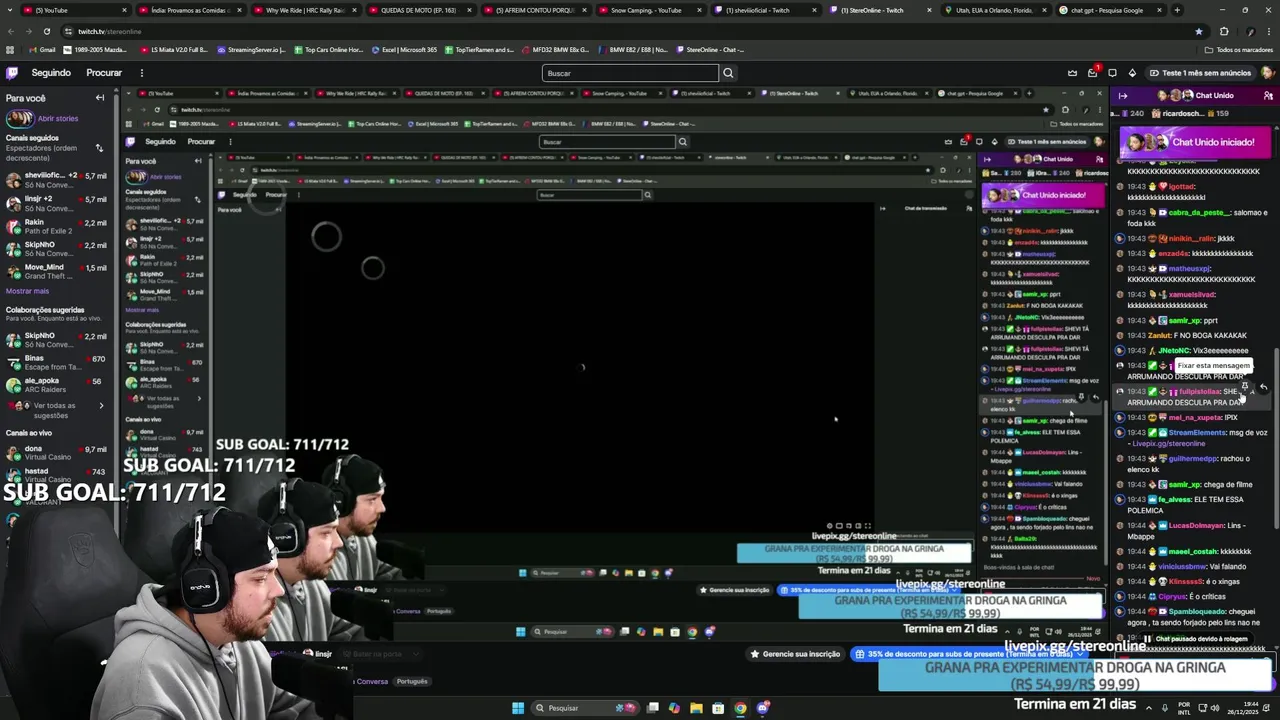Viewport: 1280px width, 720px height.
Task: Open a new browser tab
Action: (1177, 10)
